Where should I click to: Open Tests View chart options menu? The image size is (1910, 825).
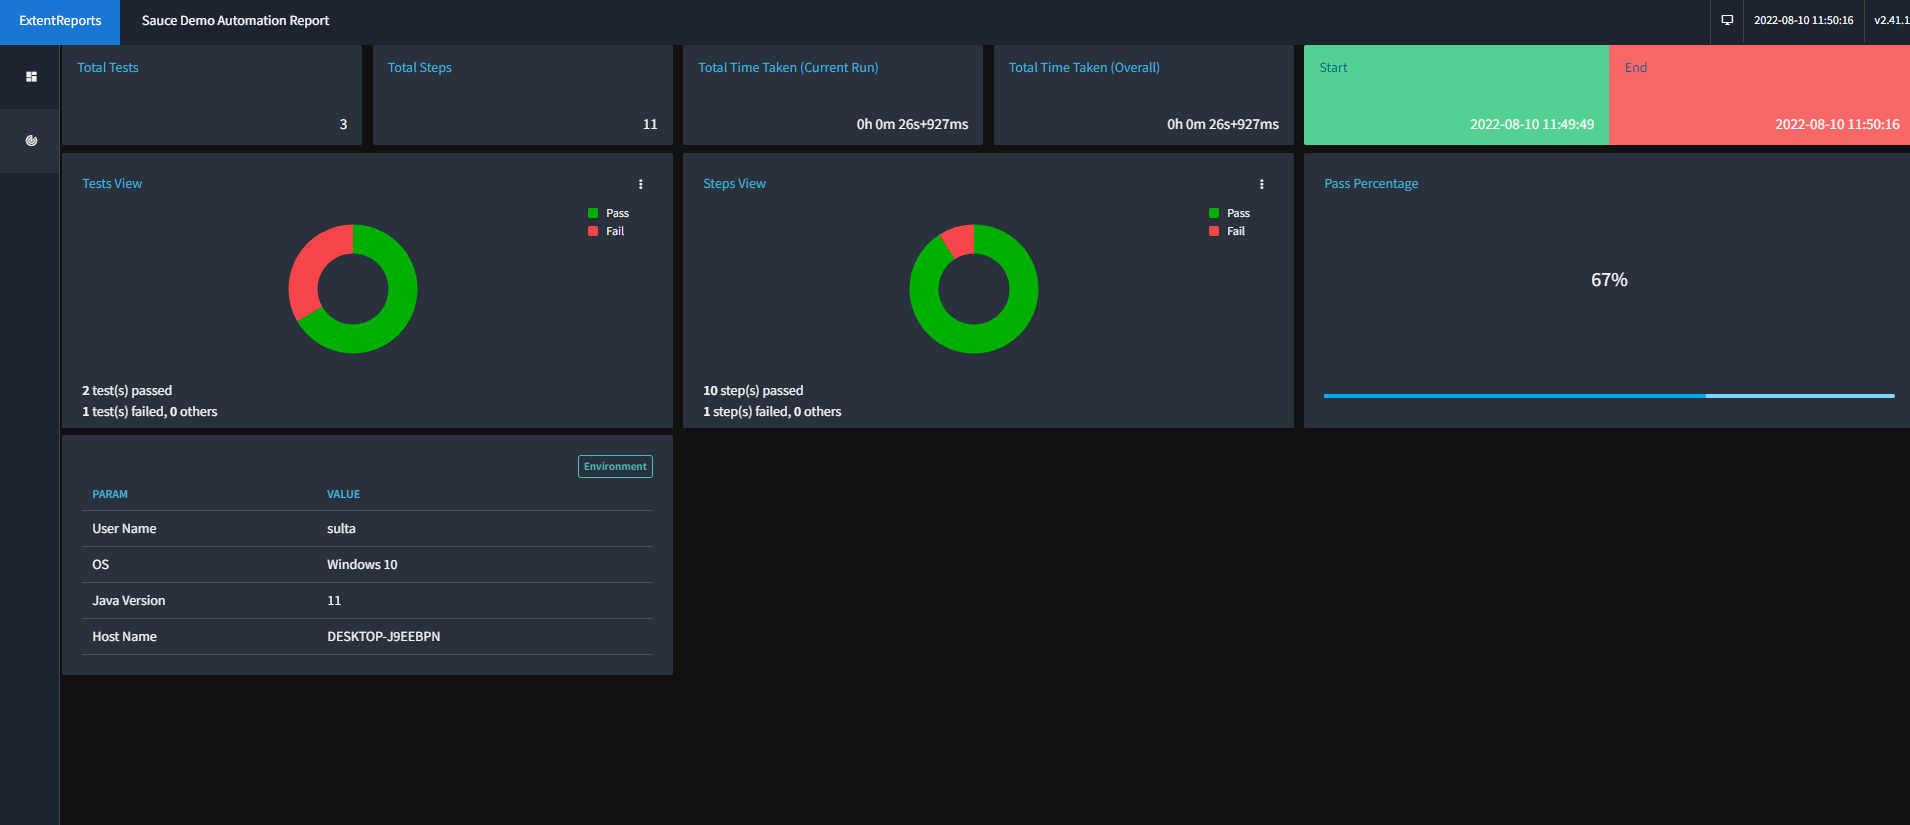tap(641, 184)
